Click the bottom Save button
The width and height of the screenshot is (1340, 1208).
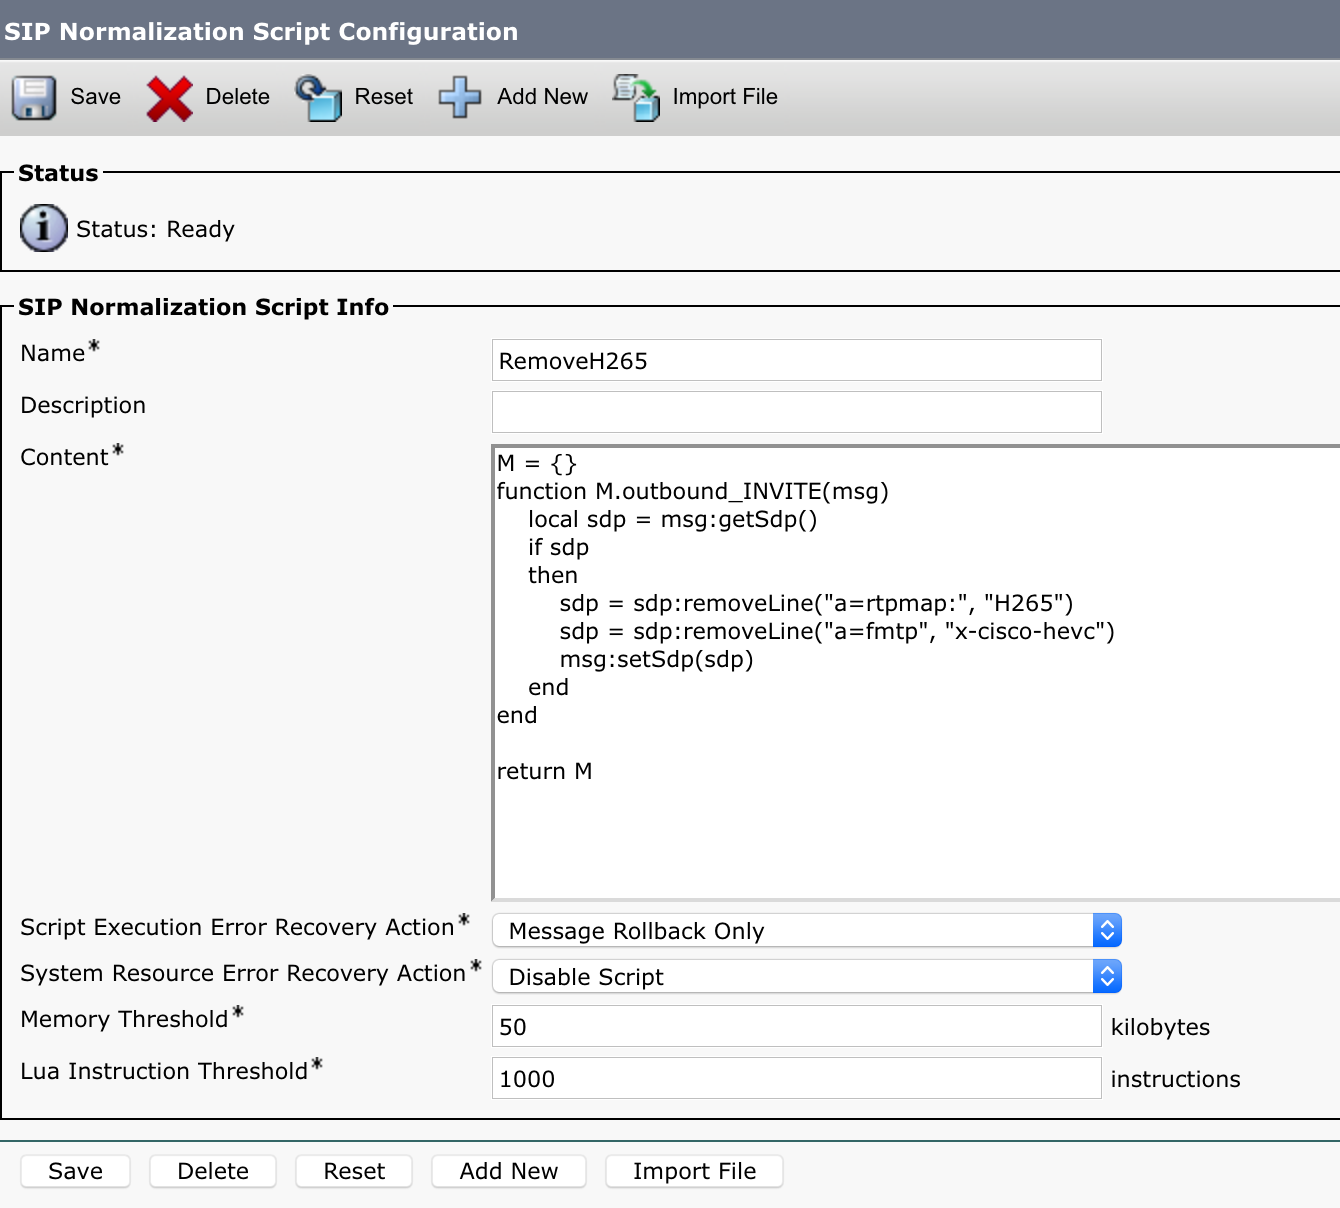(x=76, y=1171)
